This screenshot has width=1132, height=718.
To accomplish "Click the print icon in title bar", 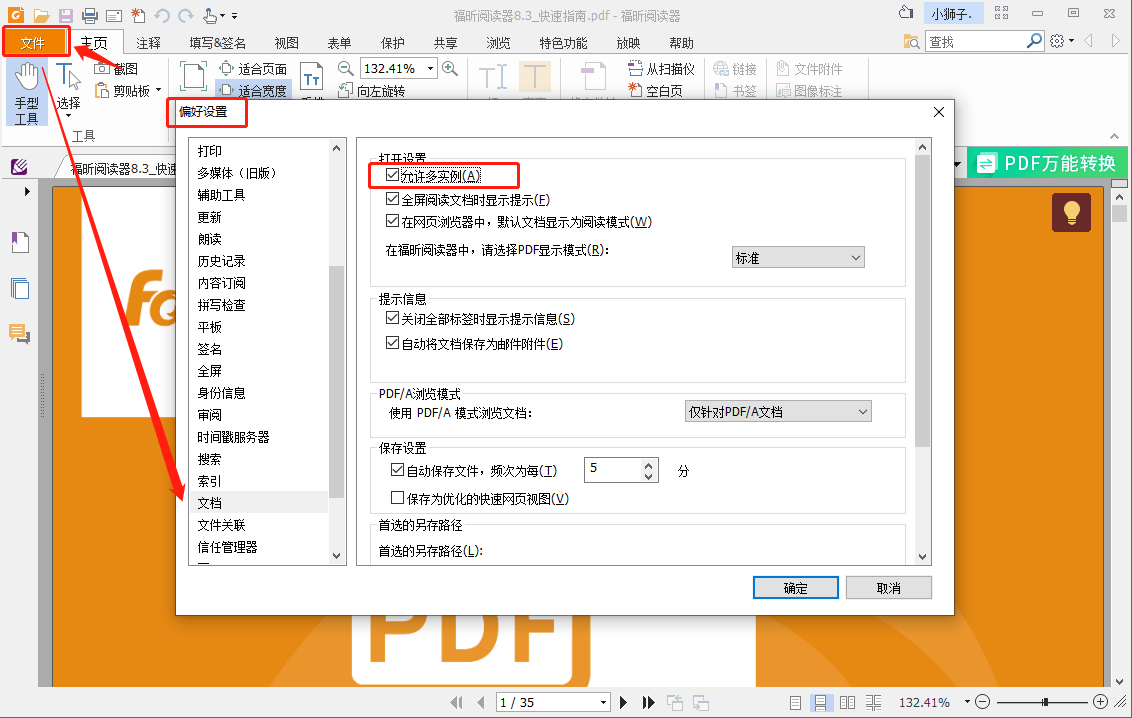I will pos(90,15).
